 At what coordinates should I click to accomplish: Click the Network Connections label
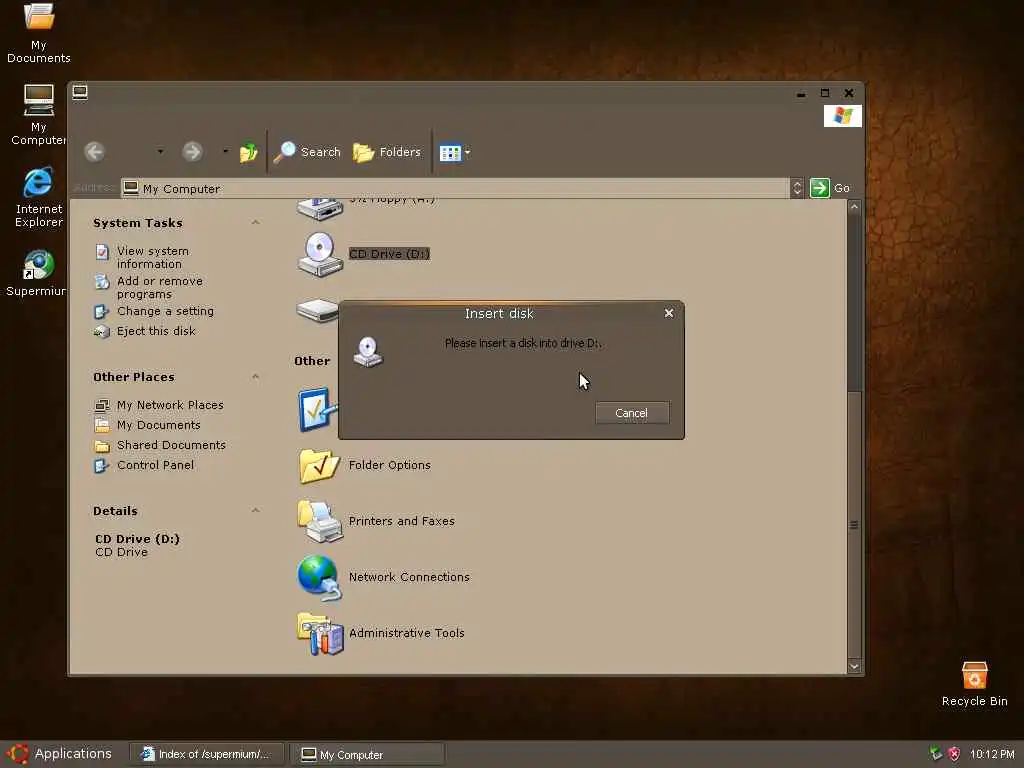click(409, 577)
